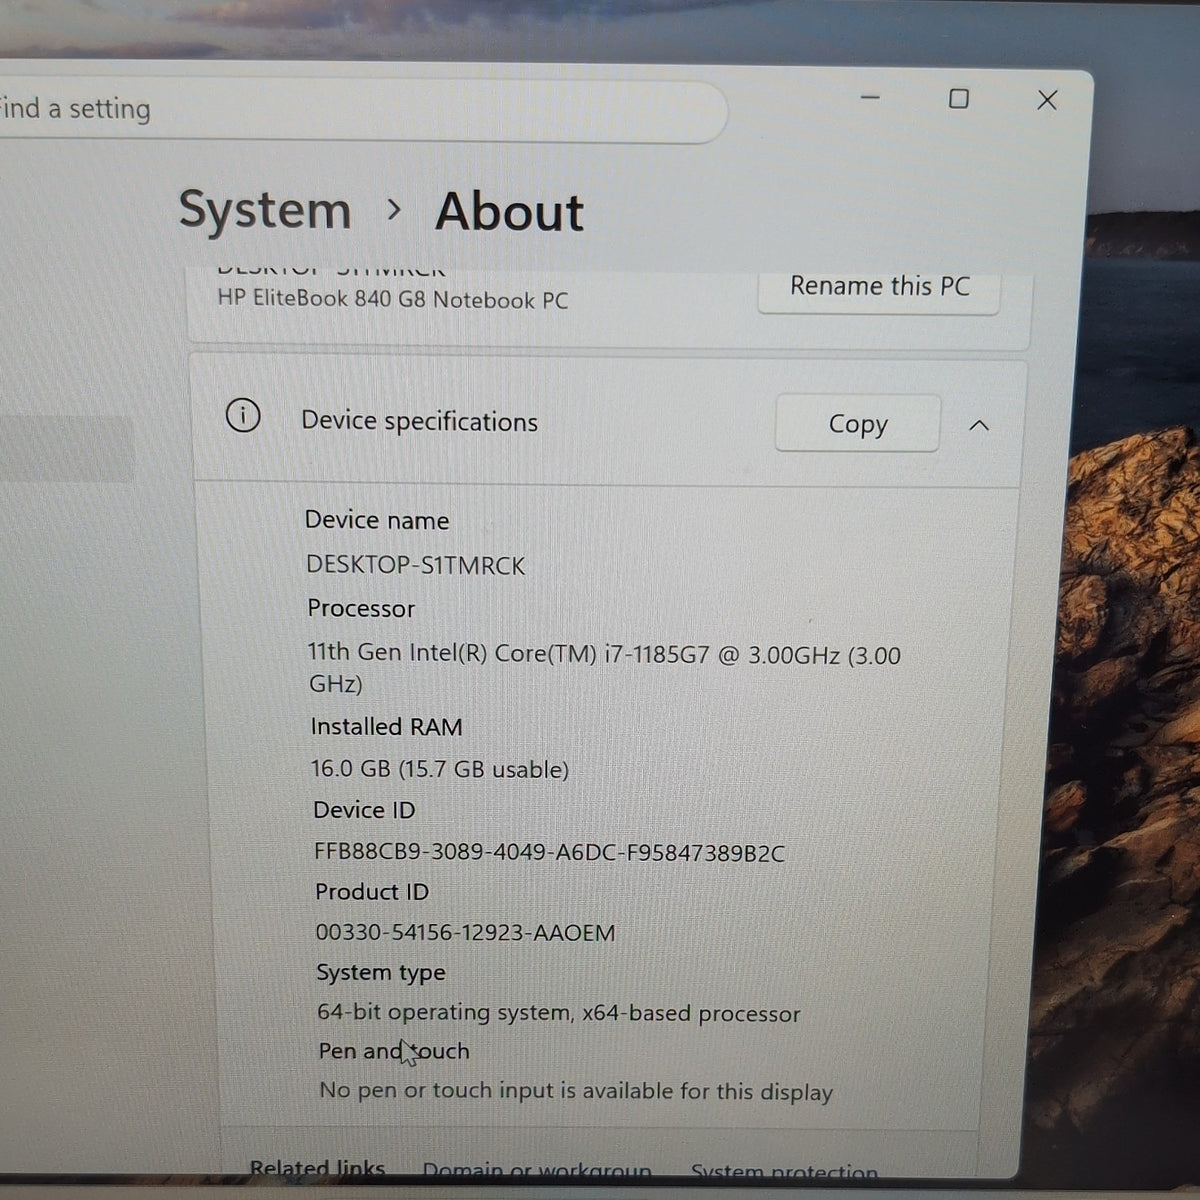Viewport: 1200px width, 1200px height.
Task: Click the Device specifications header label
Action: pos(420,422)
